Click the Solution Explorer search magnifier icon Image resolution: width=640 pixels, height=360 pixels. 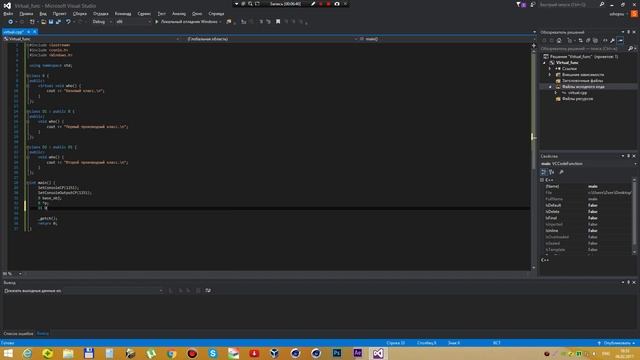tap(630, 49)
